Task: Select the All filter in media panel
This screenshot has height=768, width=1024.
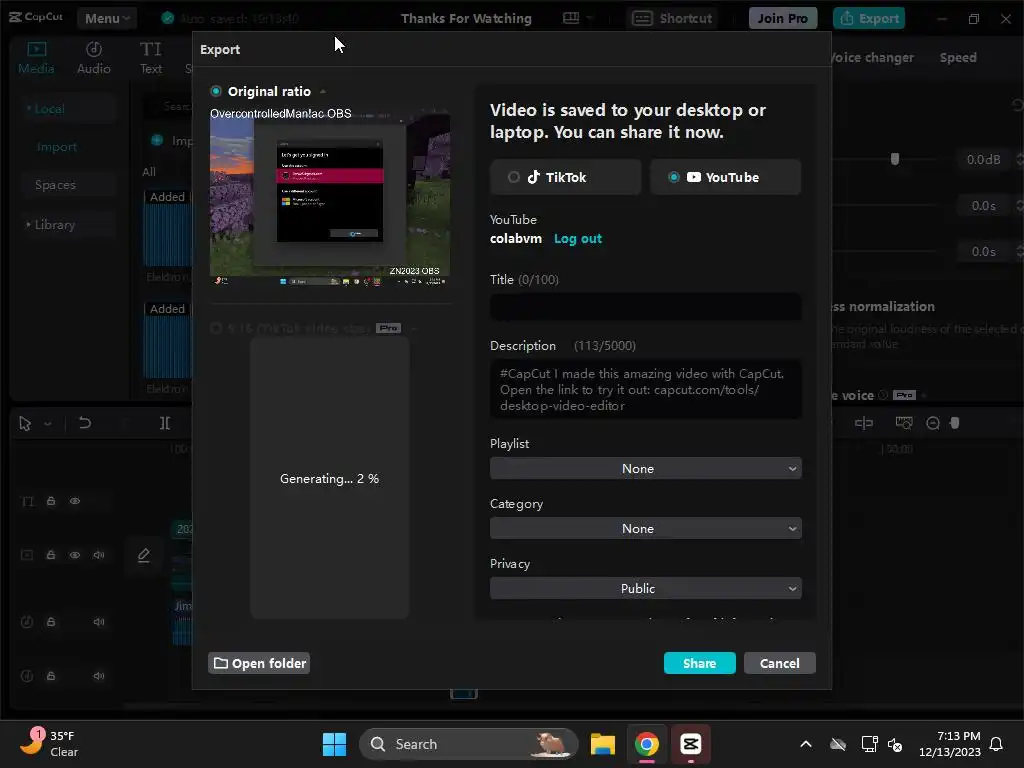Action: 149,172
